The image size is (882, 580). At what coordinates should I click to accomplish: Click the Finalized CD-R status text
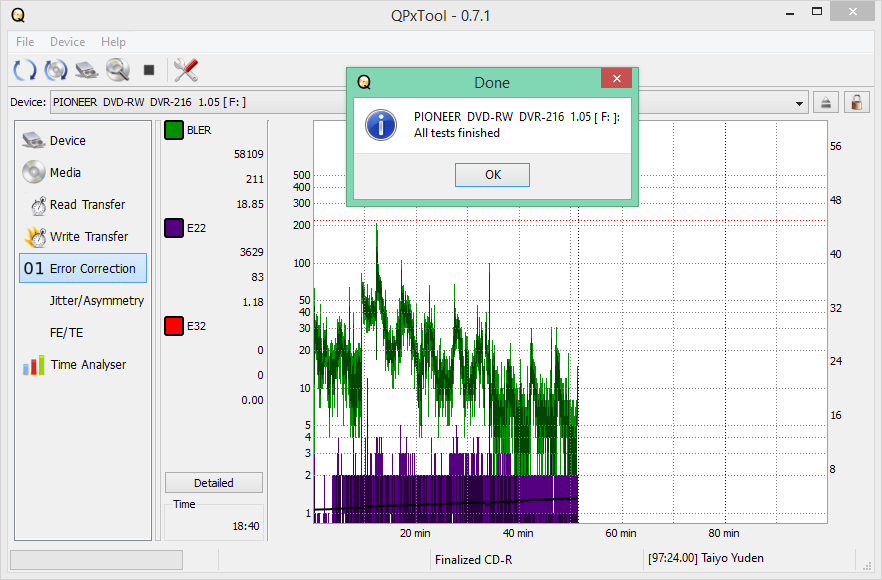point(473,560)
